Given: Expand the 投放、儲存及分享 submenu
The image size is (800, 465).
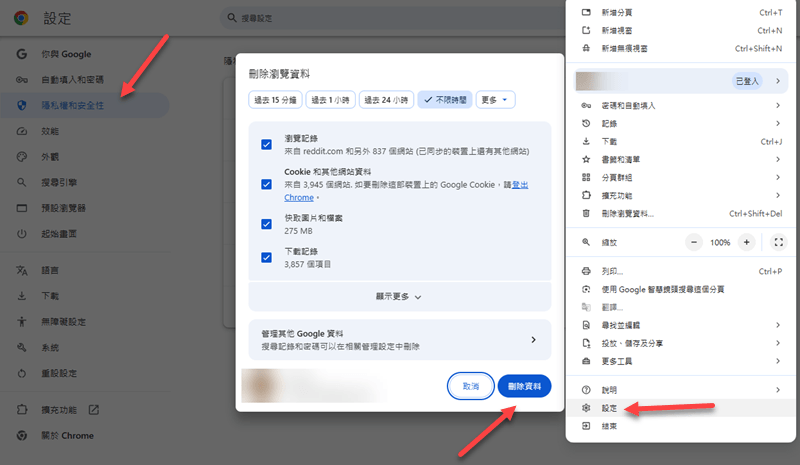Looking at the screenshot, I should pyautogui.click(x=681, y=343).
